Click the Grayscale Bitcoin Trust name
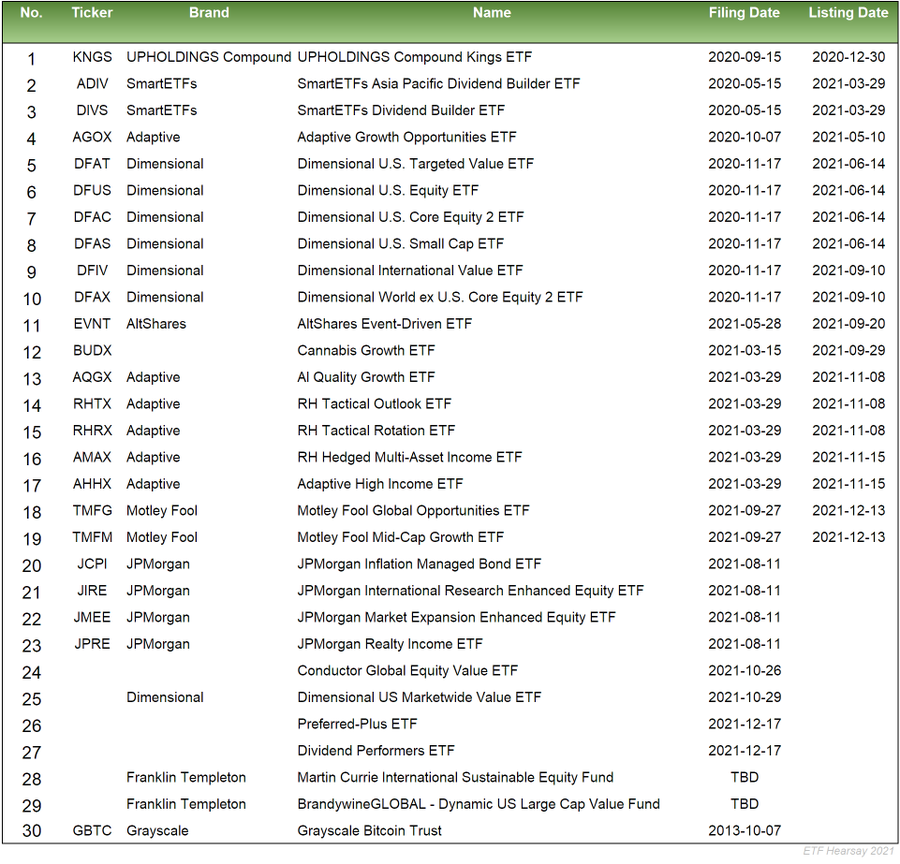 point(369,830)
